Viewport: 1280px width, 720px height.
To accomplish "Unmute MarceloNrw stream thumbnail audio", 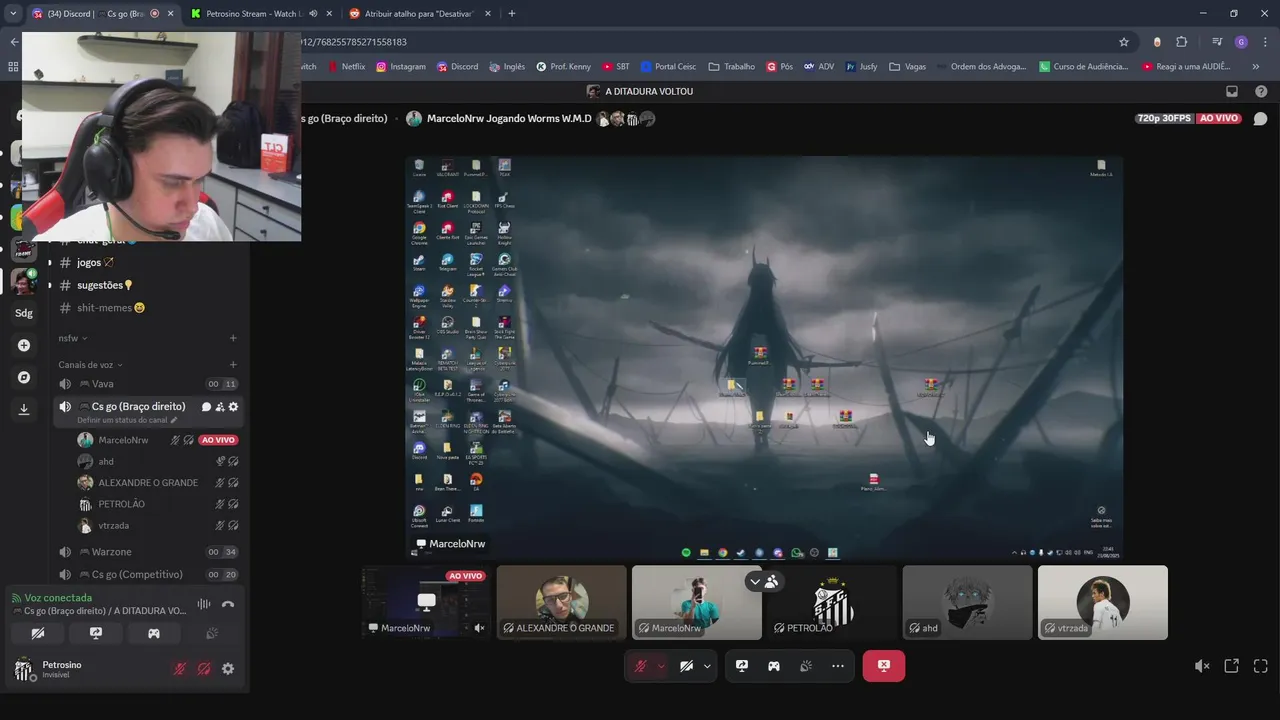I will coord(479,628).
